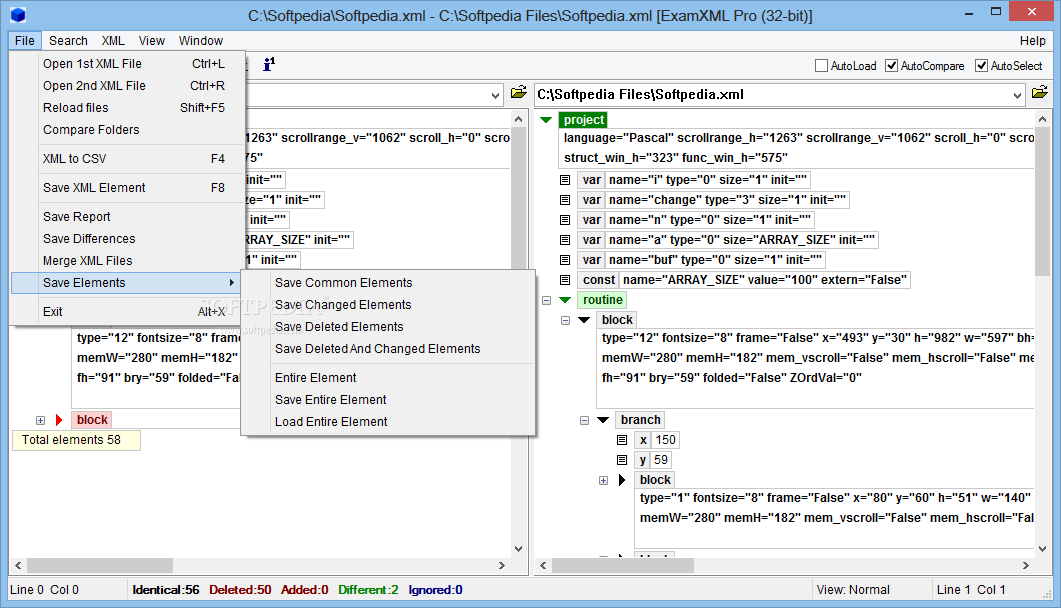The image size is (1061, 608).
Task: Open the first XML file browse folder icon
Action: pos(518,93)
